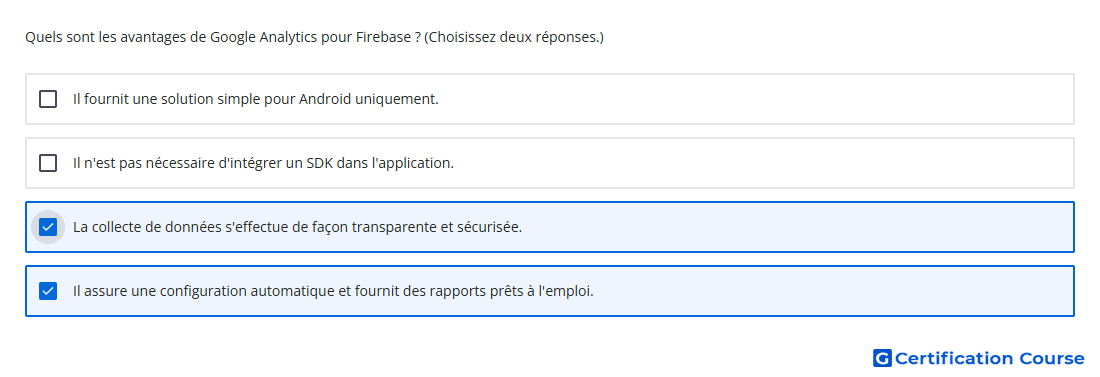
Task: Uncheck the data collection transparente checkbox
Action: [x=48, y=227]
